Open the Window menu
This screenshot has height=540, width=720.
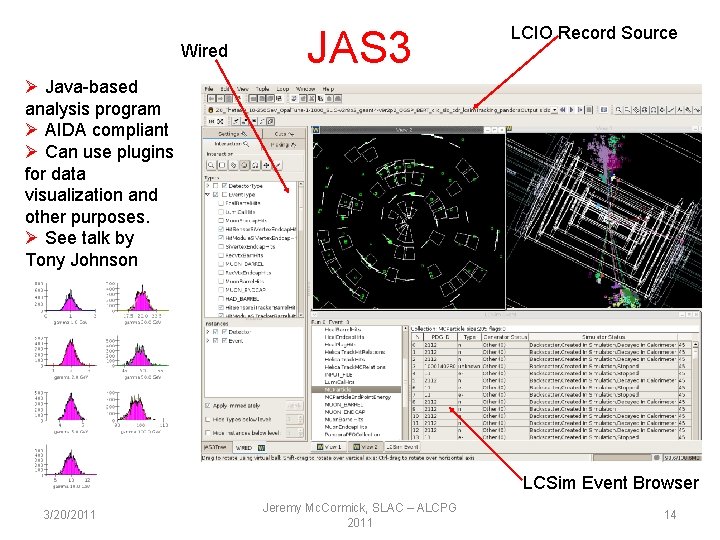pos(305,89)
